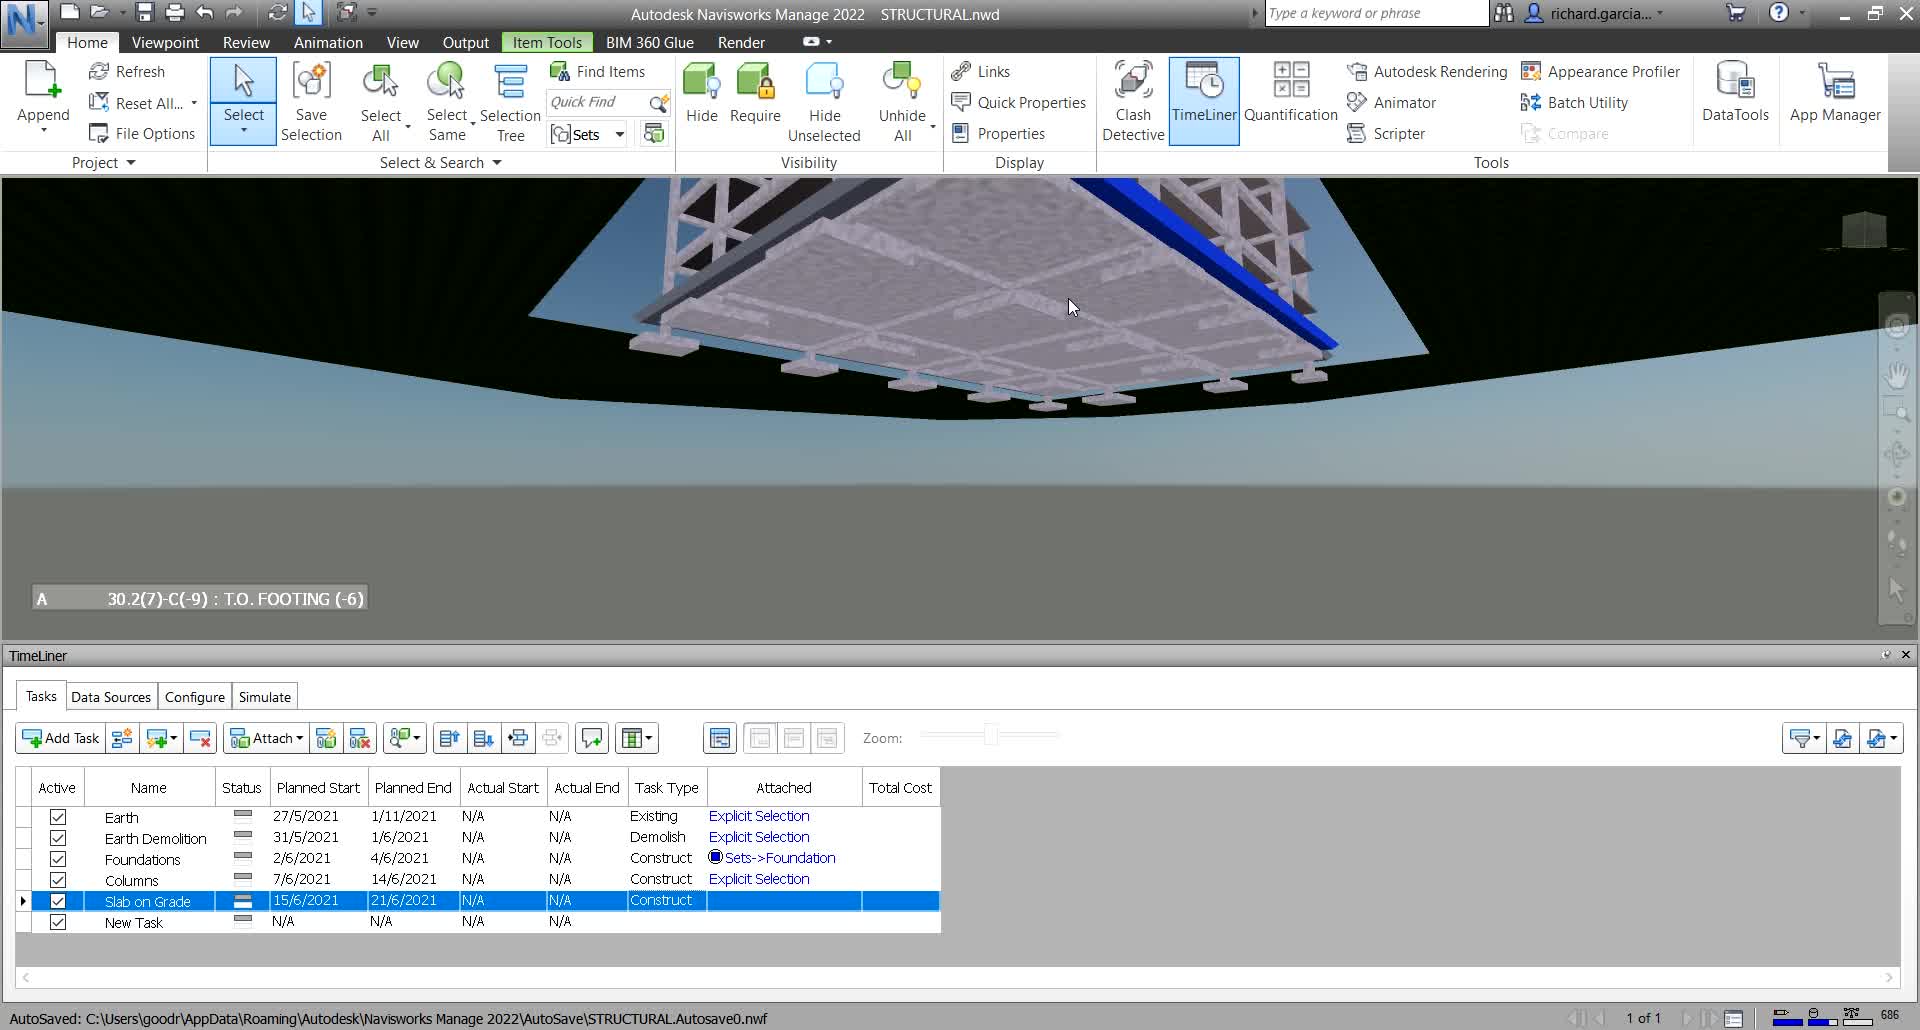Open the Viewpoint ribbon tab
The image size is (1920, 1030).
click(x=164, y=42)
